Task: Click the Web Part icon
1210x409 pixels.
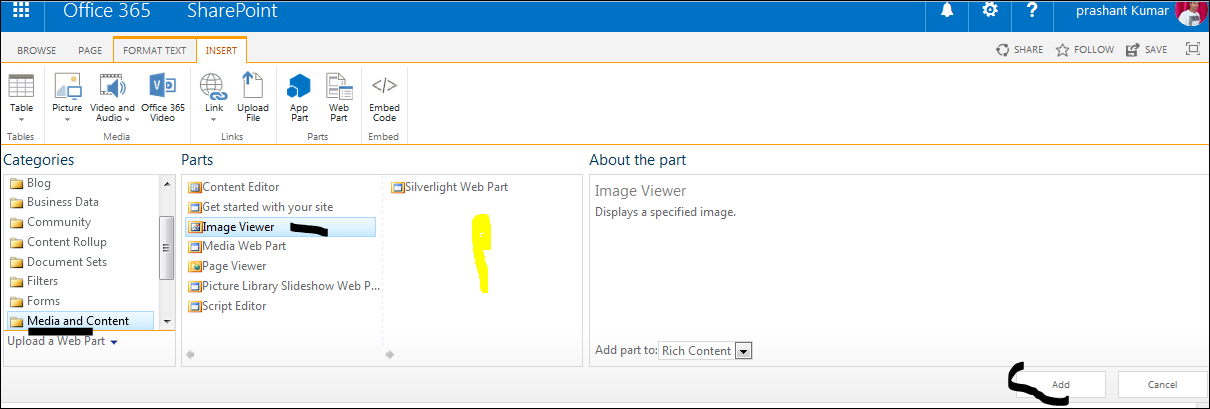Action: coord(339,86)
